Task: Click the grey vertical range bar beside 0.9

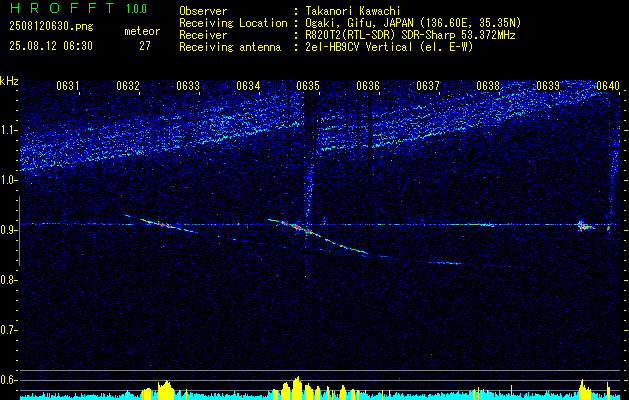Action: 19,231
